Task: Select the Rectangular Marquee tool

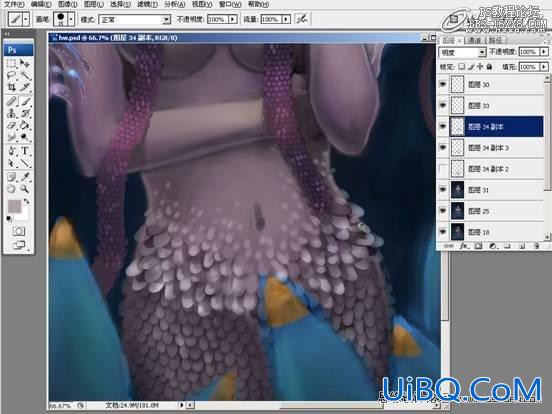Action: pyautogui.click(x=12, y=64)
